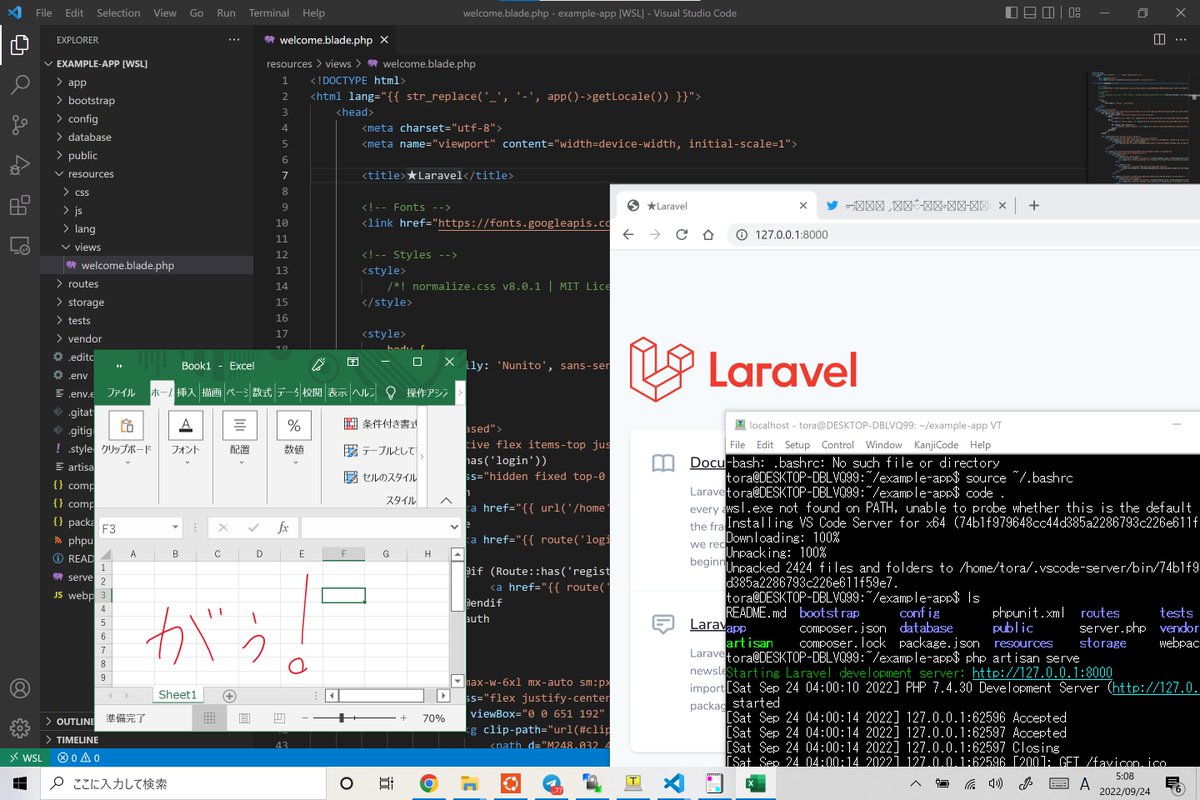Screen dimensions: 1200x800
Task: Open the Accounts icon in VS Code
Action: click(x=20, y=689)
